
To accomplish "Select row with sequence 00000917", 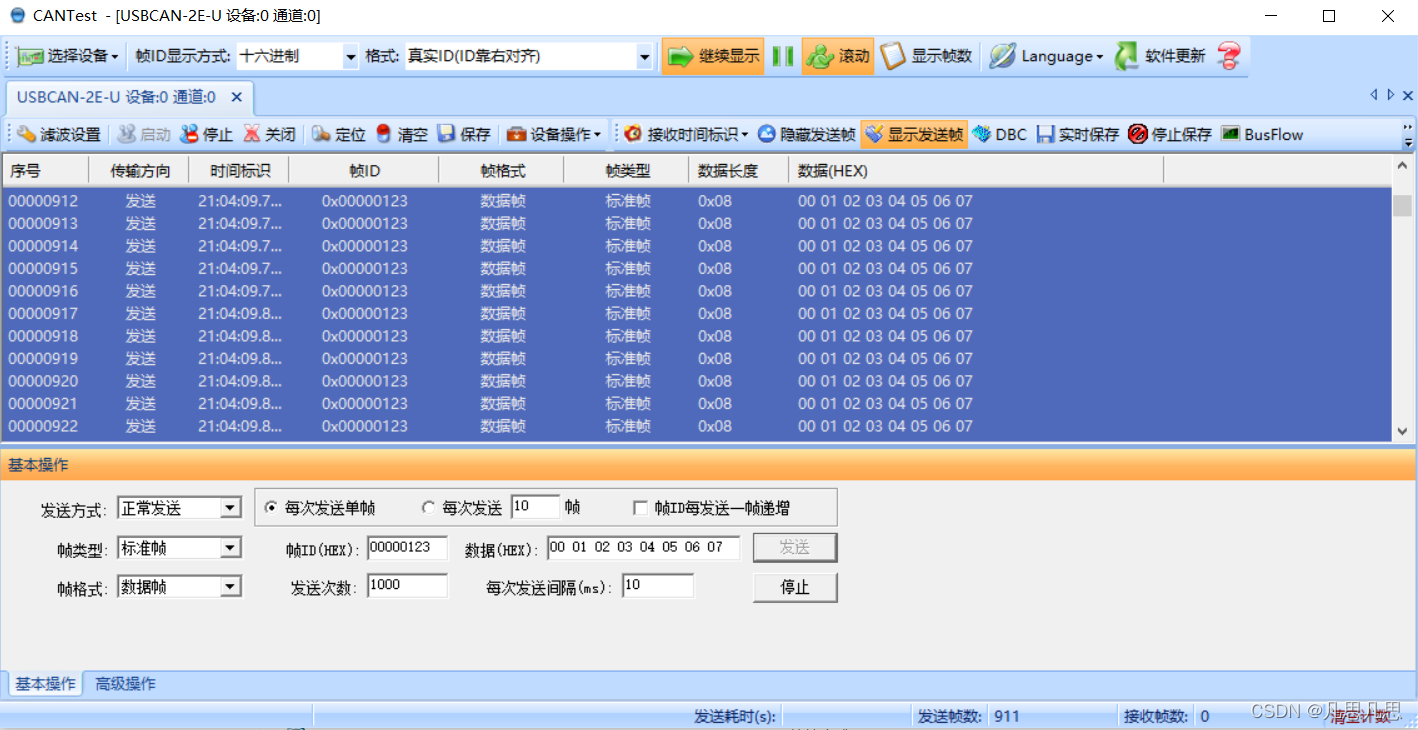I will (696, 313).
